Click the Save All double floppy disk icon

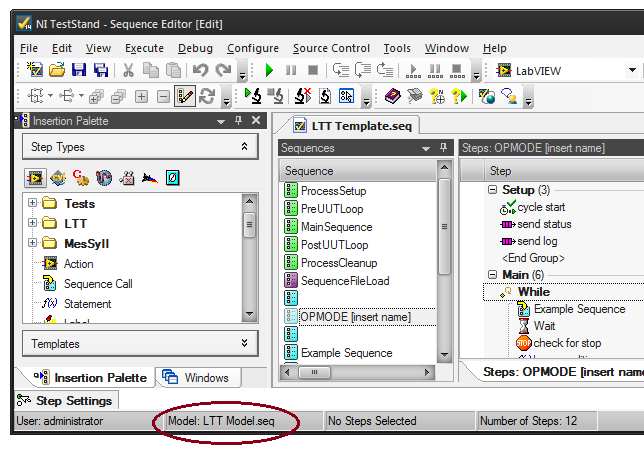coord(101,70)
